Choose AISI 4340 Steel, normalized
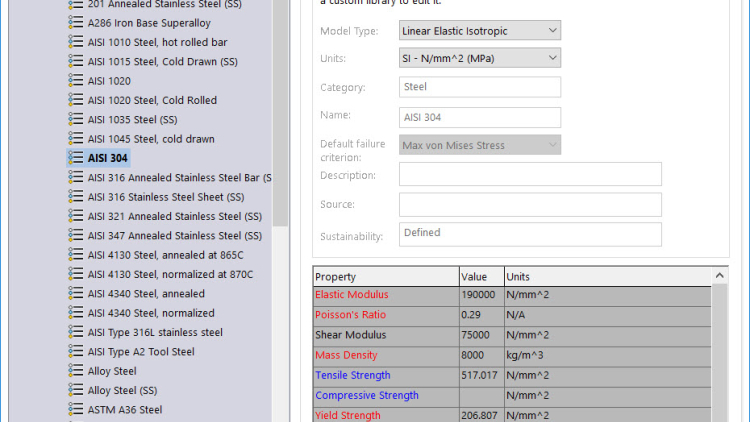 pos(151,313)
